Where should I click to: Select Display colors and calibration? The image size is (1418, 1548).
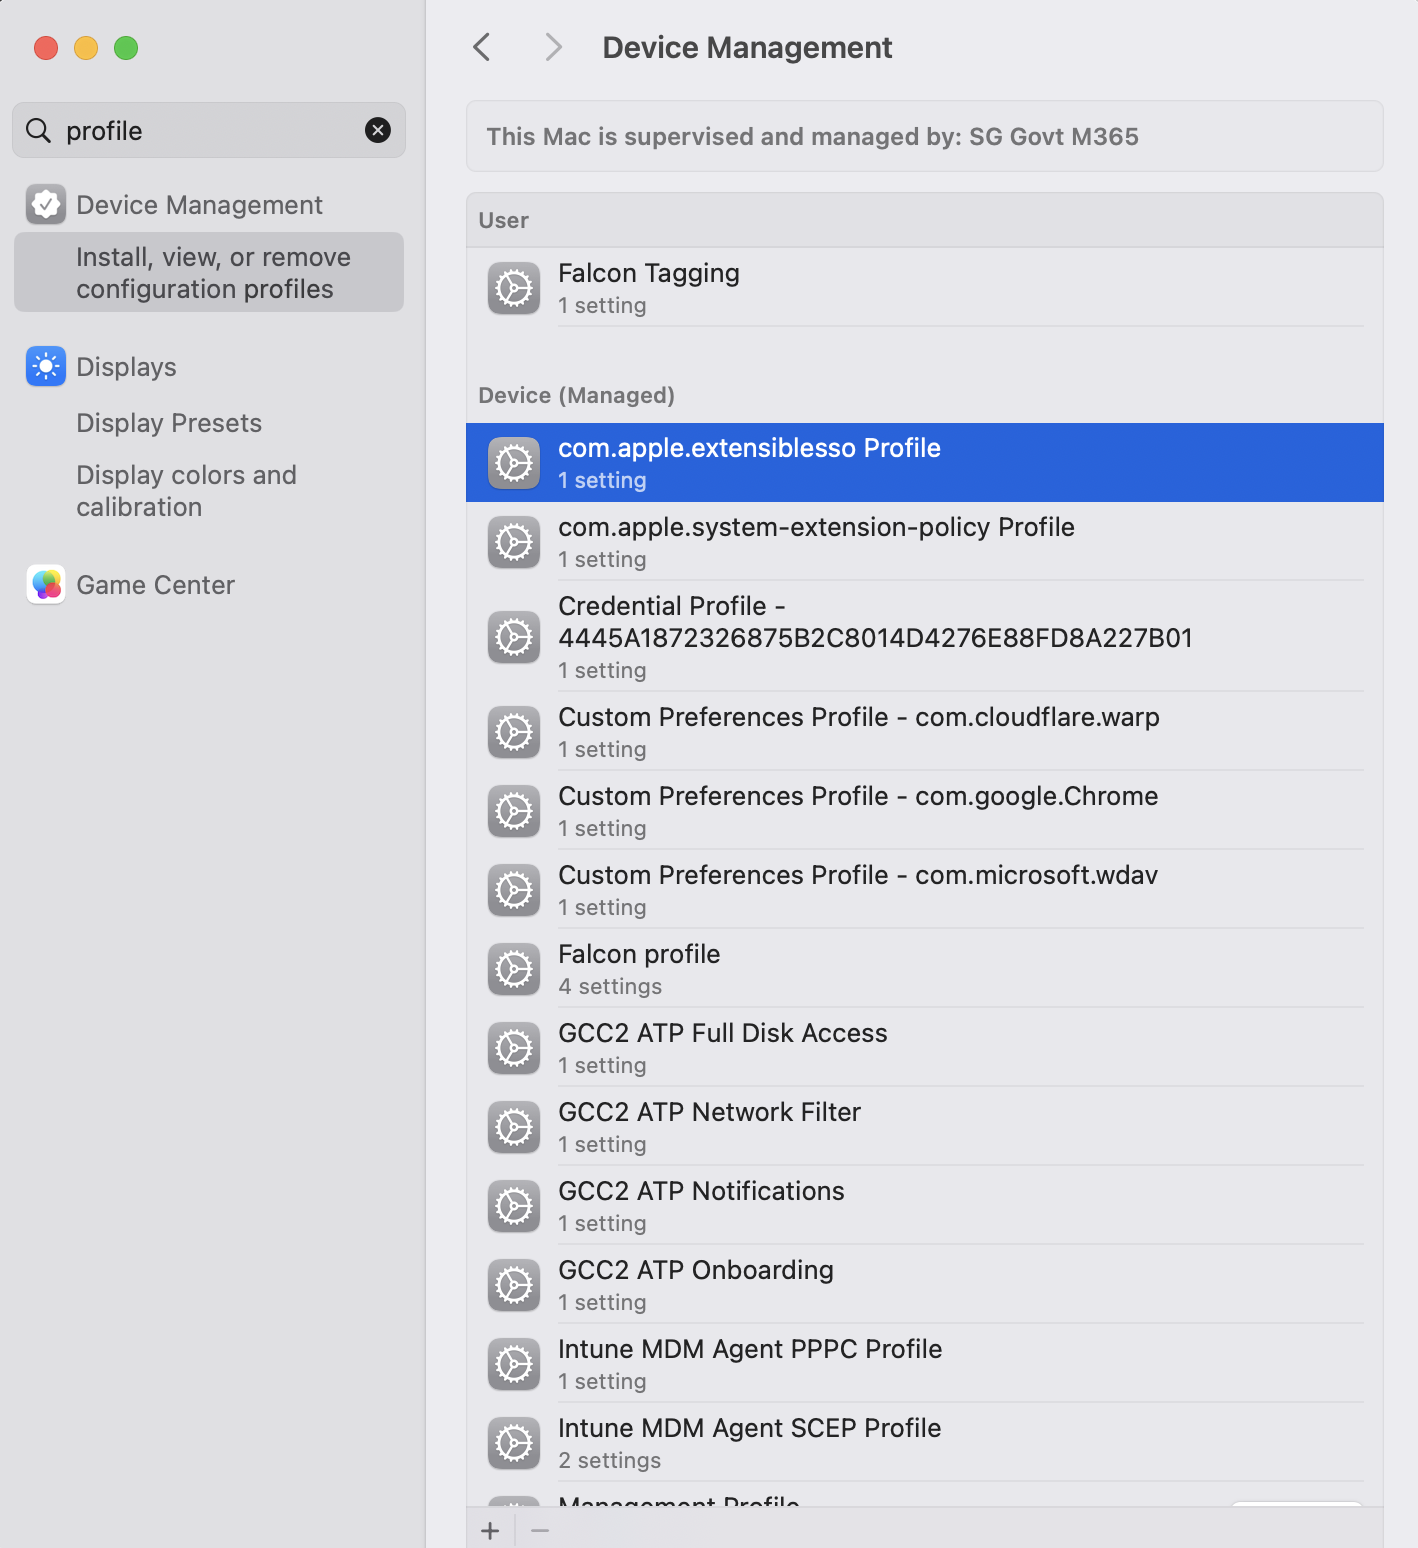click(x=186, y=490)
